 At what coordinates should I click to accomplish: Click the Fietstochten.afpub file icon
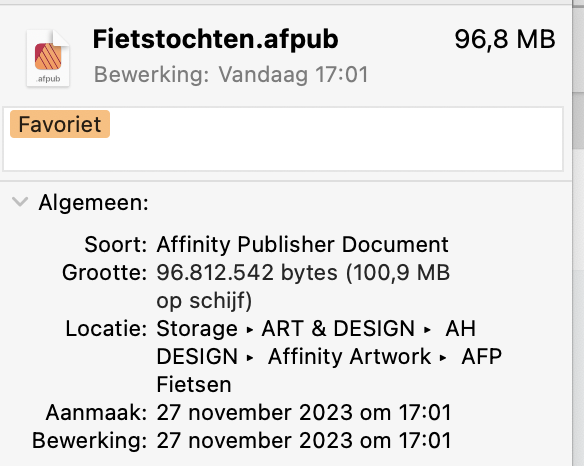[48, 58]
